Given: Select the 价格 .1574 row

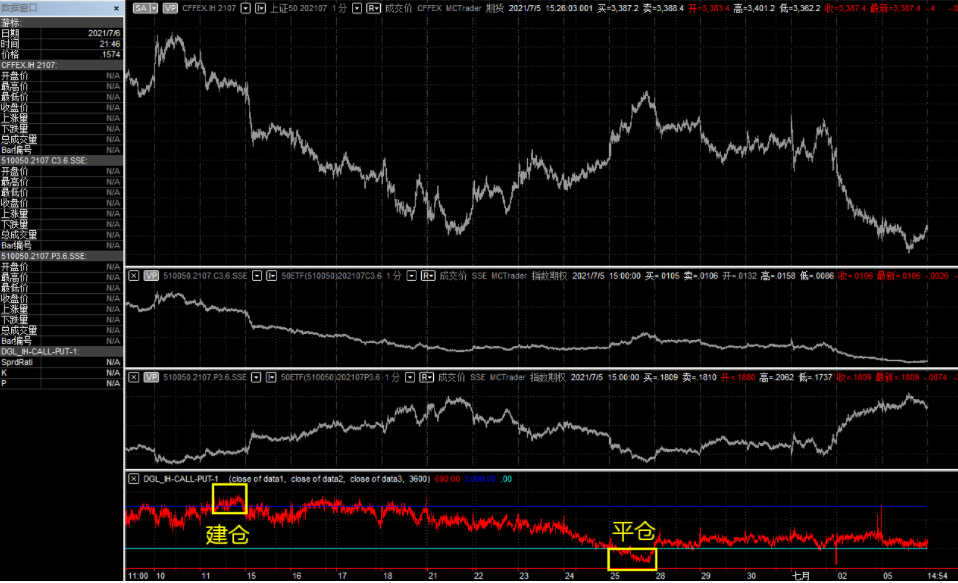Looking at the screenshot, I should pyautogui.click(x=61, y=54).
